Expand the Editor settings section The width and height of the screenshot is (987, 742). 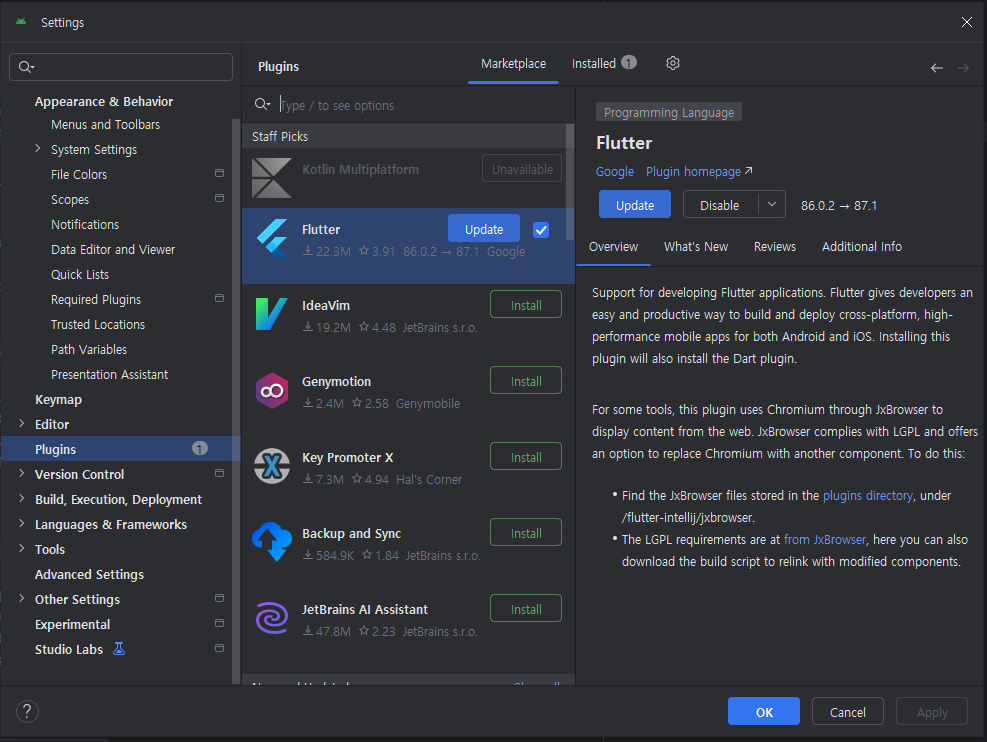[x=21, y=424]
